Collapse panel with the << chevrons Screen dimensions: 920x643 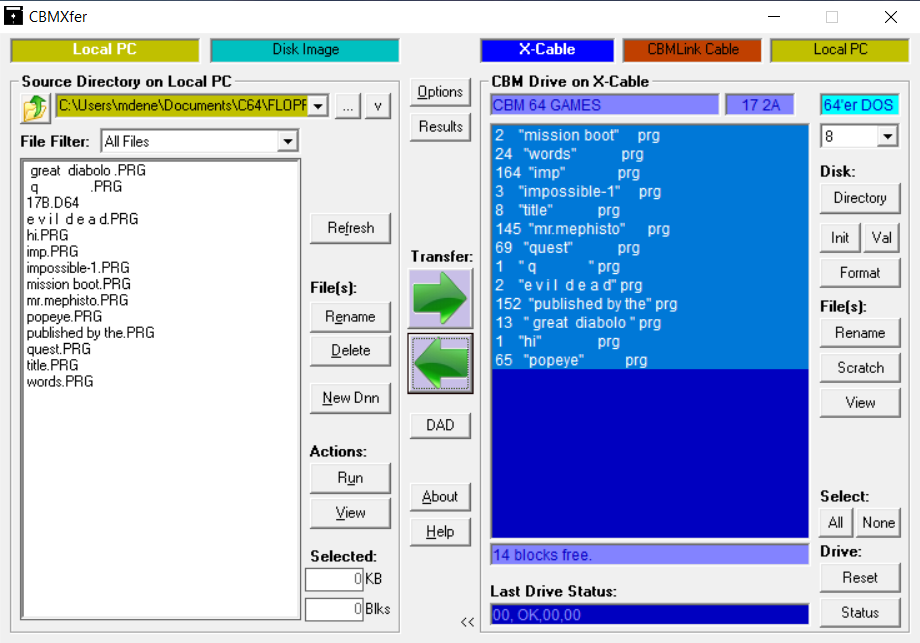click(x=467, y=622)
